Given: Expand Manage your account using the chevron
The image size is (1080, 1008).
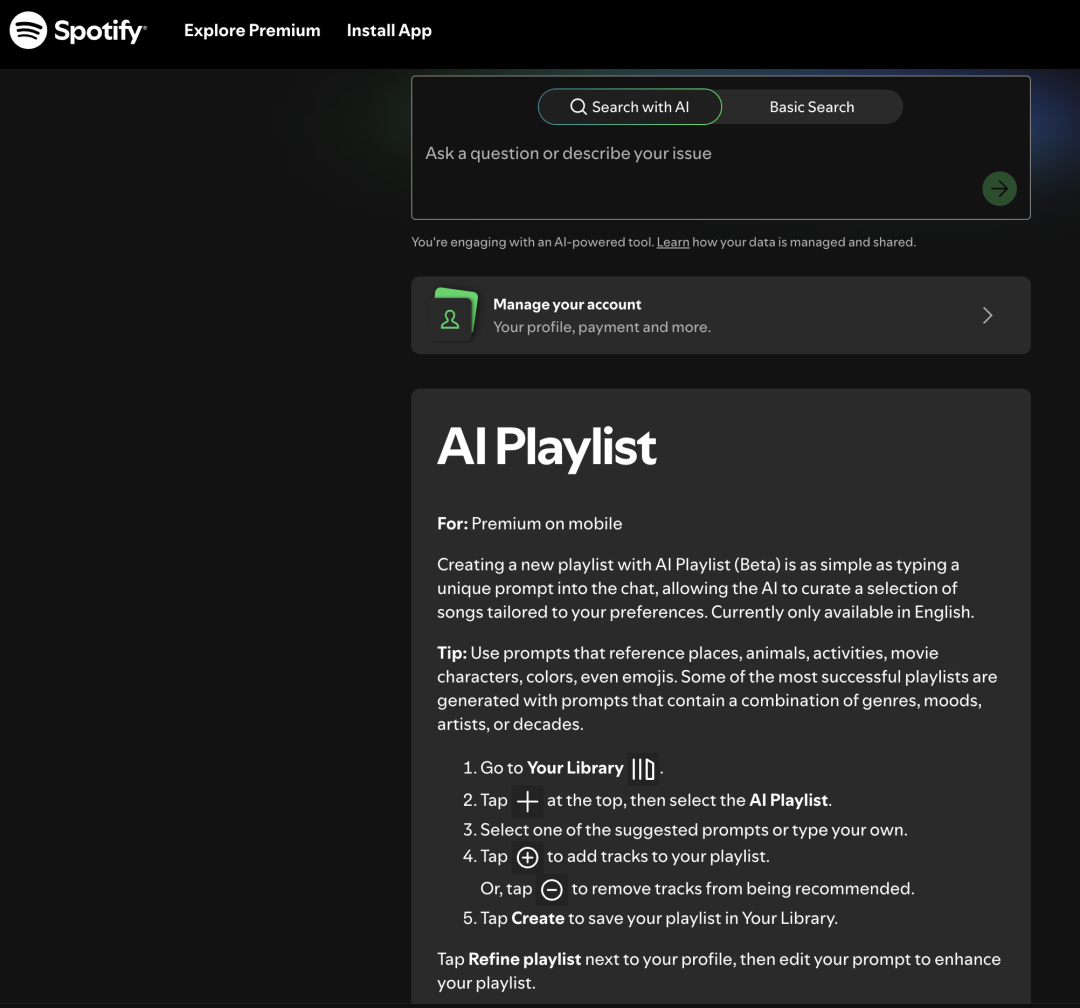Looking at the screenshot, I should pyautogui.click(x=987, y=316).
